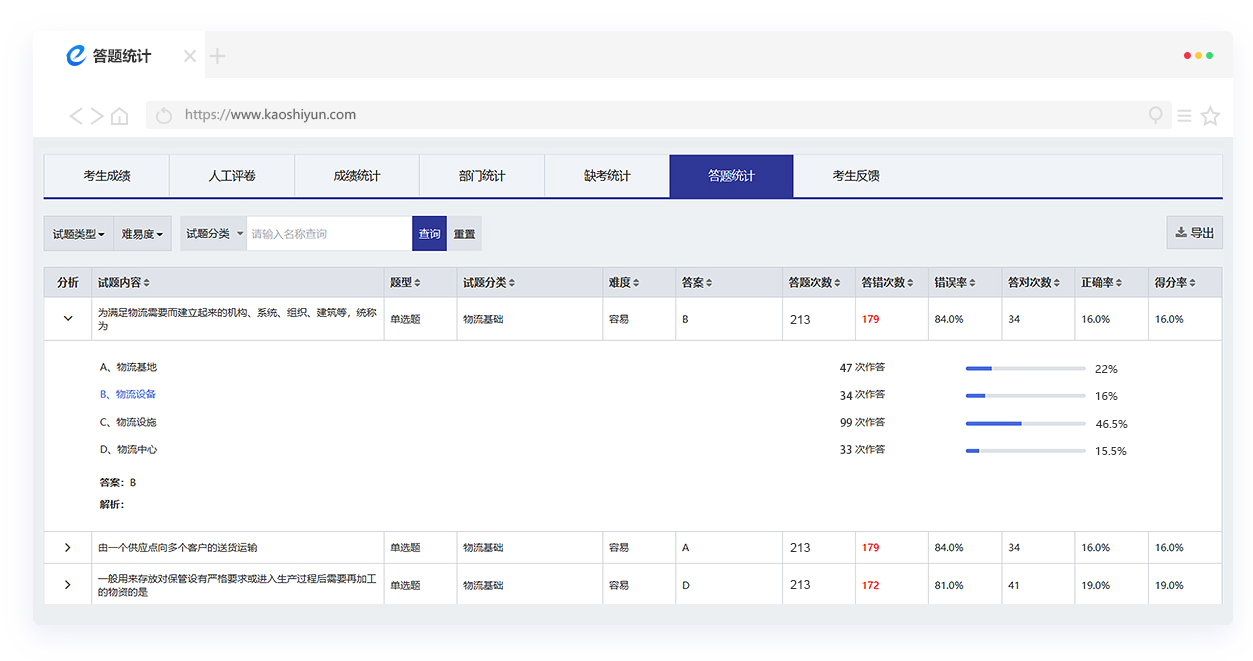Click the 查询 search button
Viewport: 1253px width, 661px height.
coord(429,234)
